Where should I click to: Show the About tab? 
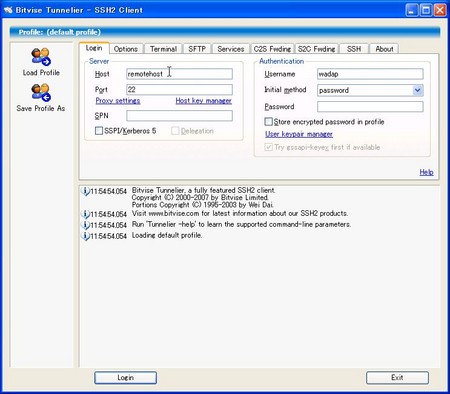click(384, 49)
